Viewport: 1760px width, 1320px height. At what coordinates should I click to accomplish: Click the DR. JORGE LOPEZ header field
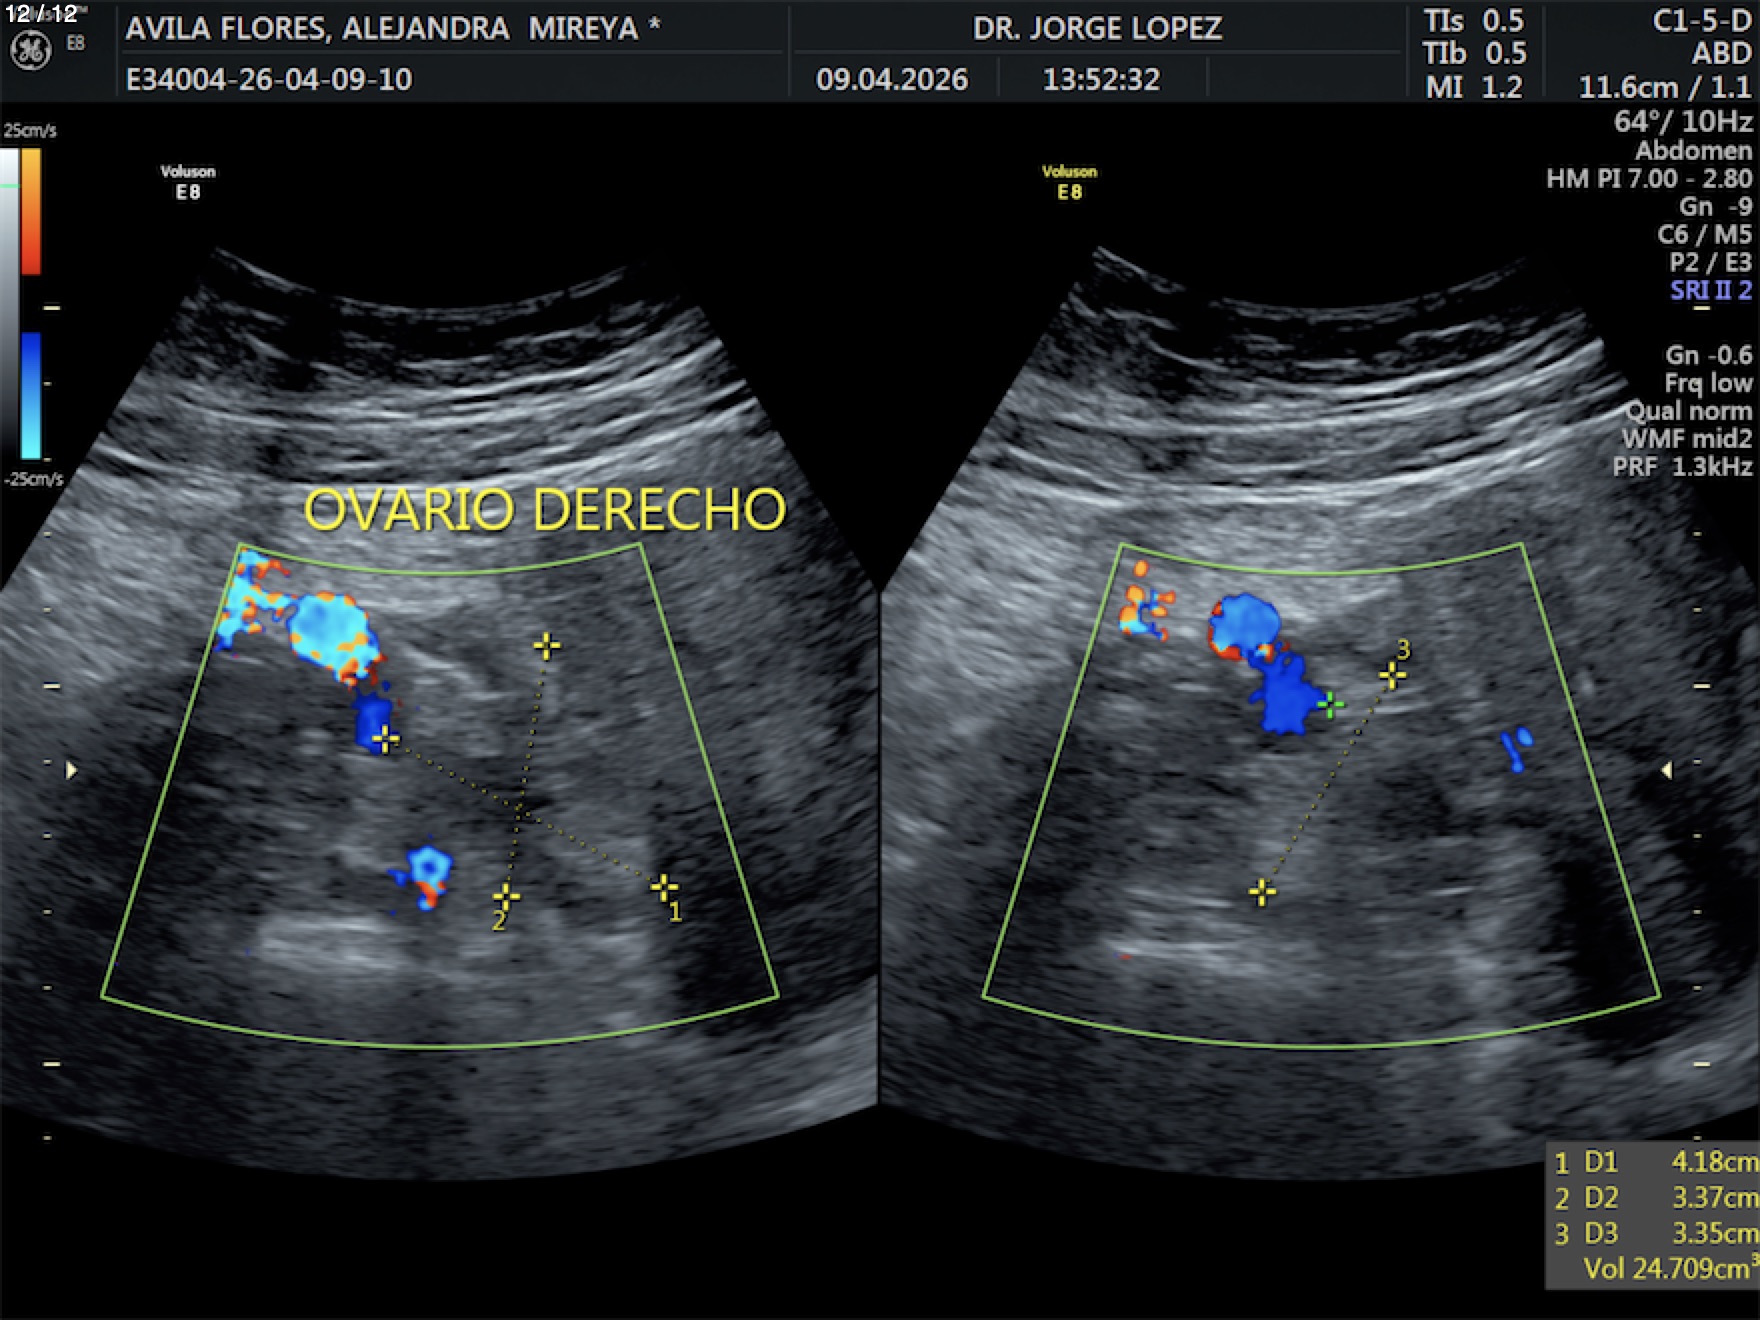pos(1097,28)
